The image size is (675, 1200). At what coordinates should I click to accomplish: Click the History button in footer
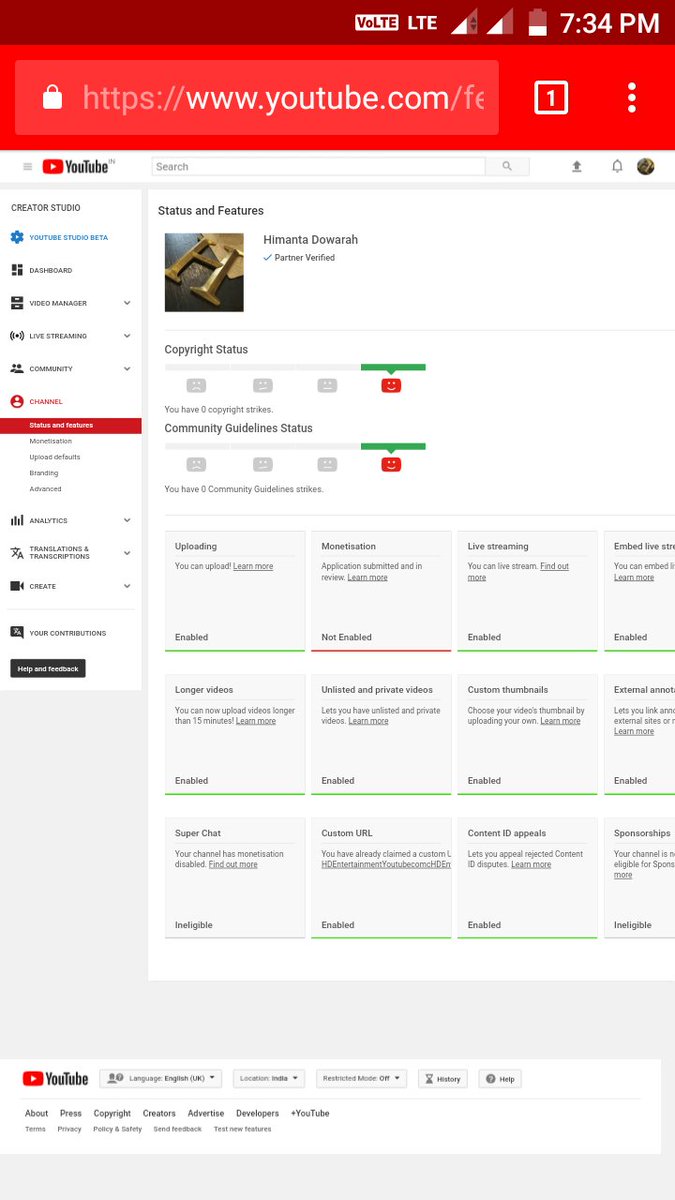point(443,1079)
